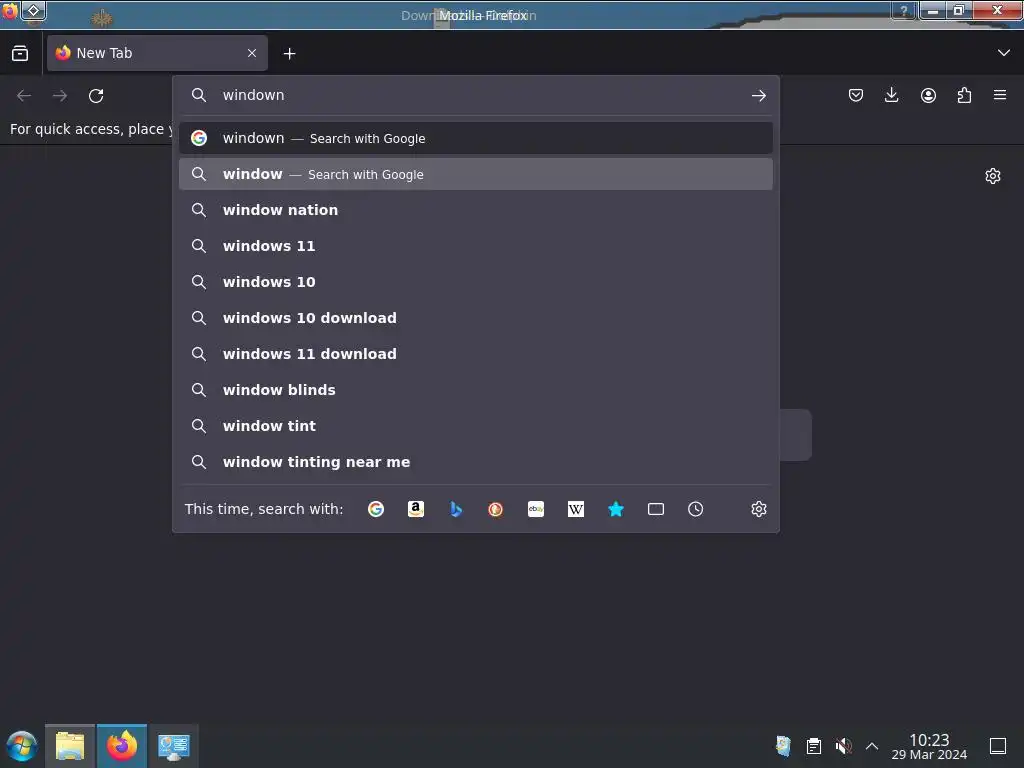Expand the list all tabs chevron
Screen dimensions: 1024x768
(1004, 53)
